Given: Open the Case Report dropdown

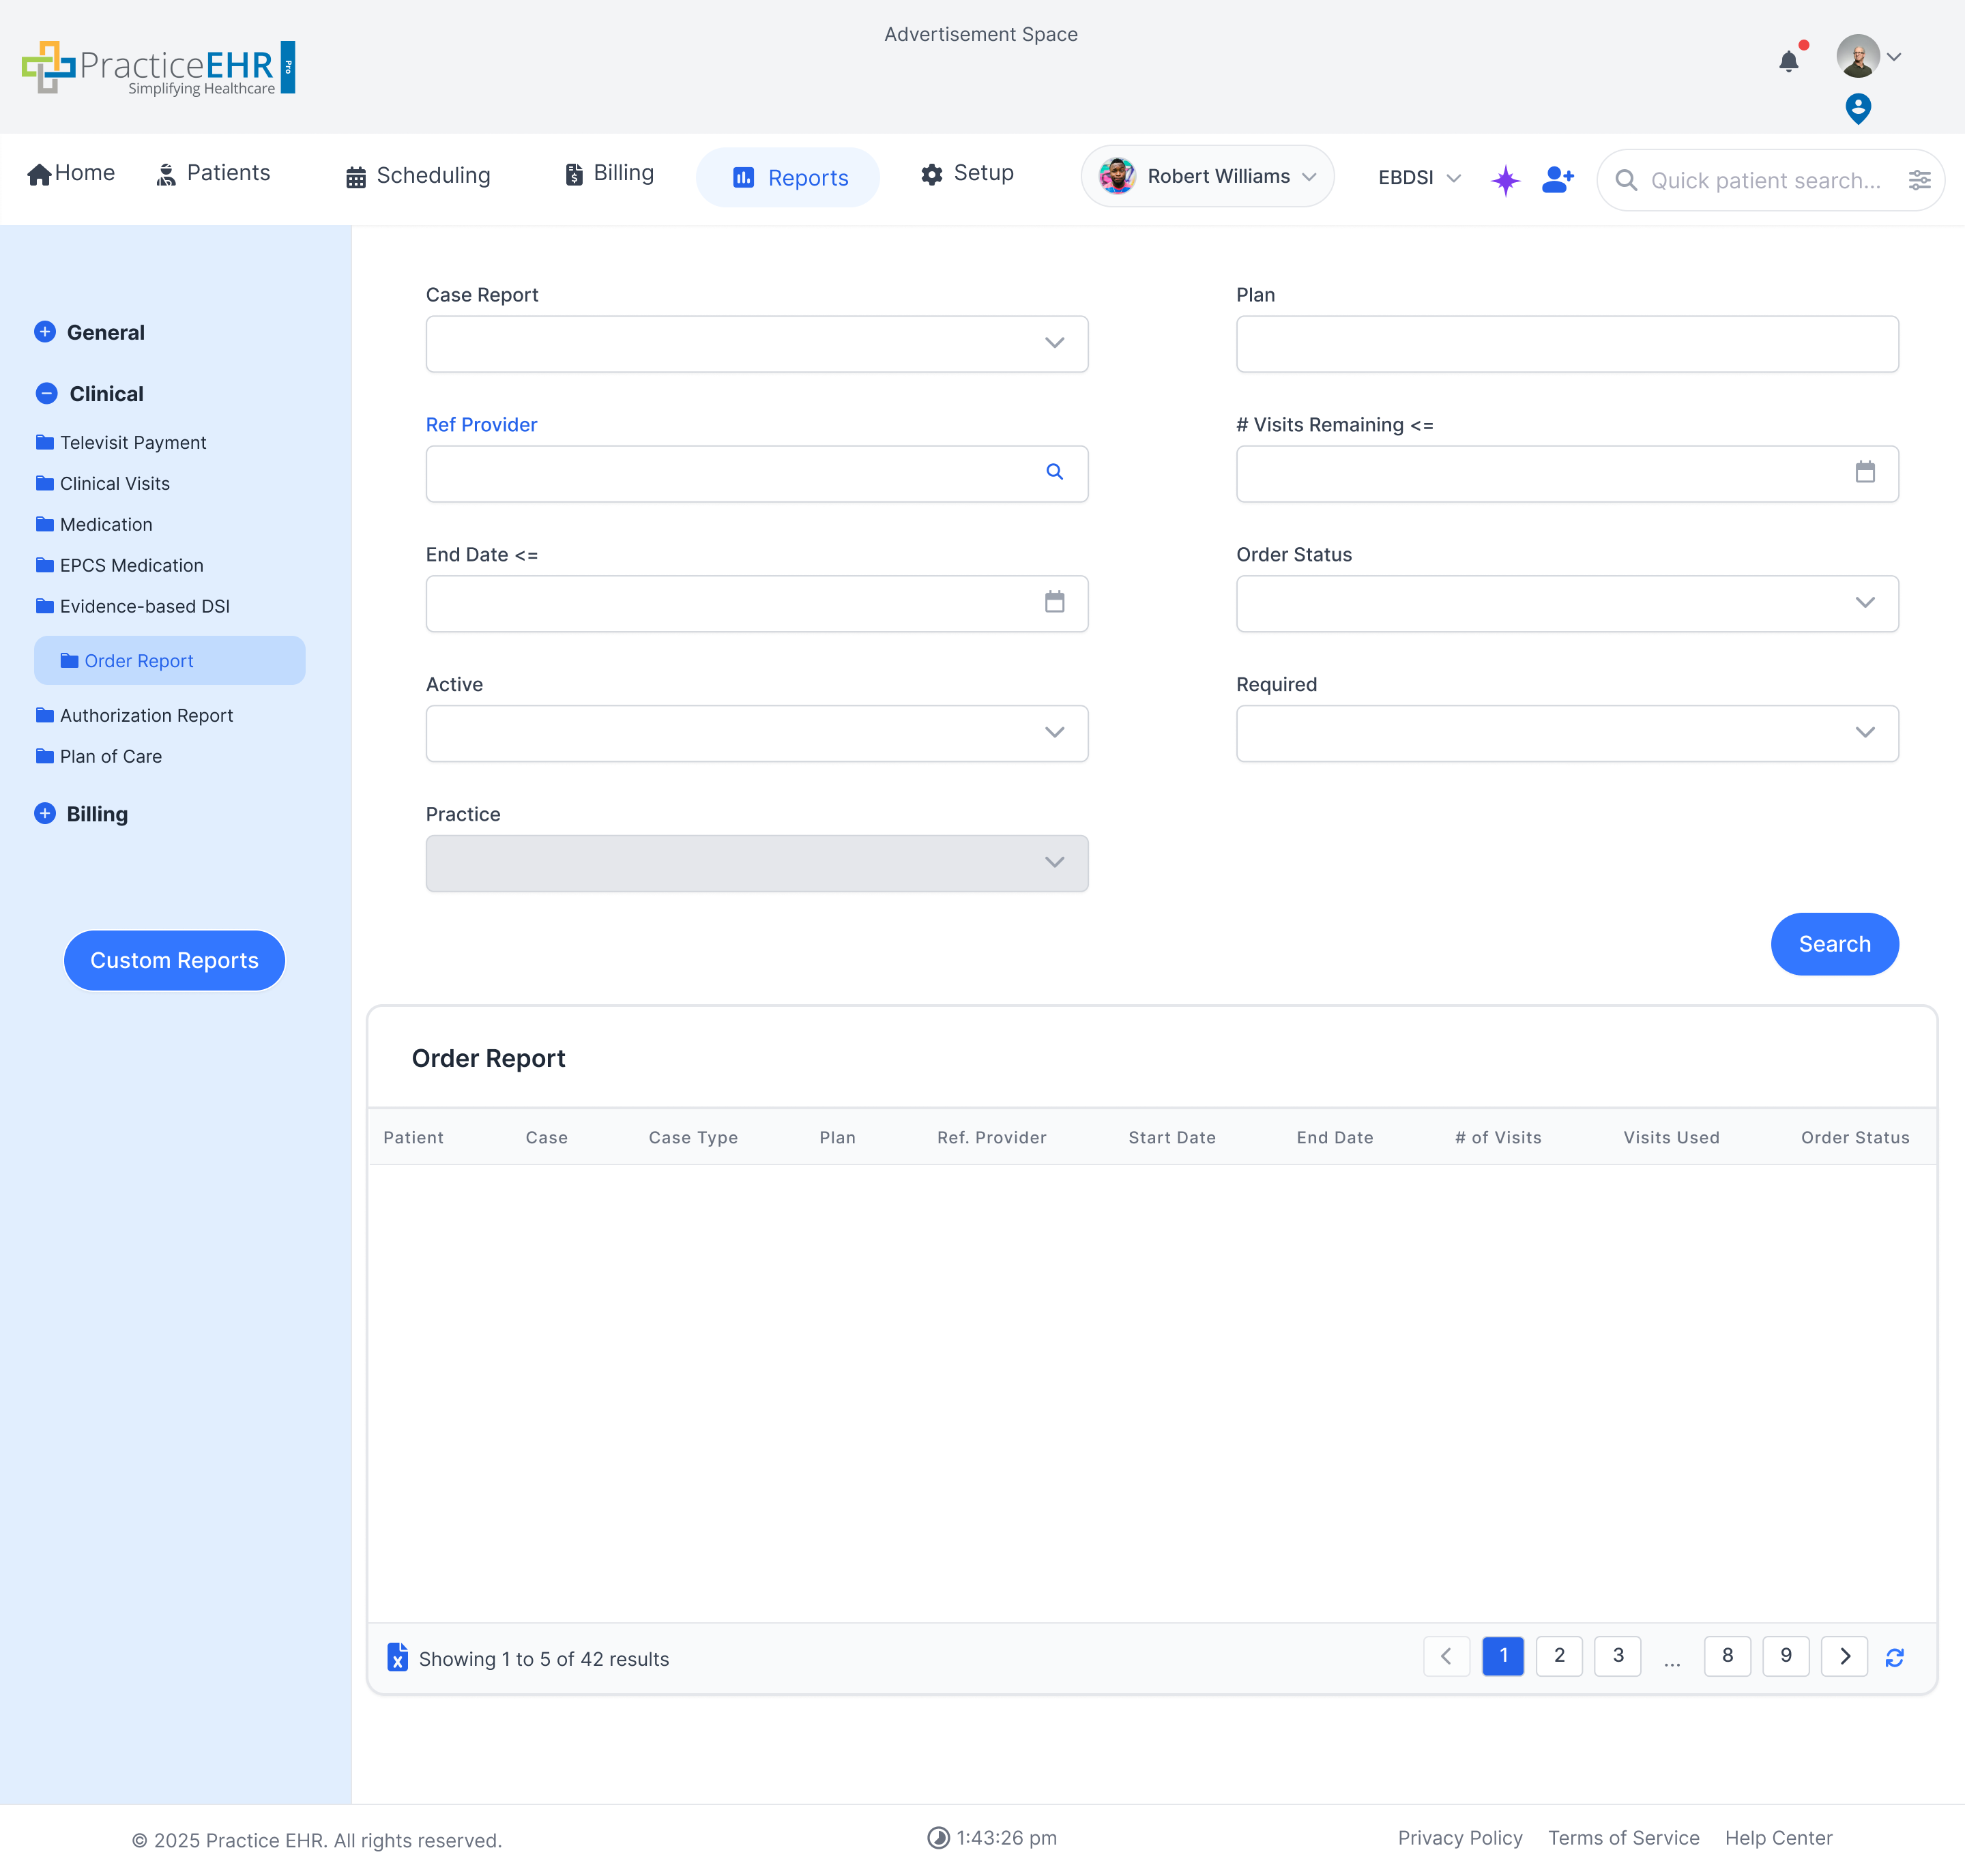Looking at the screenshot, I should (756, 343).
